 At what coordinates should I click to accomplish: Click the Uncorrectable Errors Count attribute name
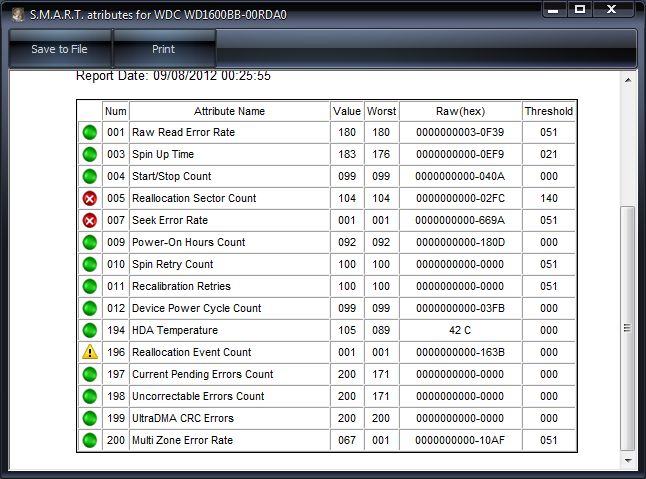coord(198,396)
